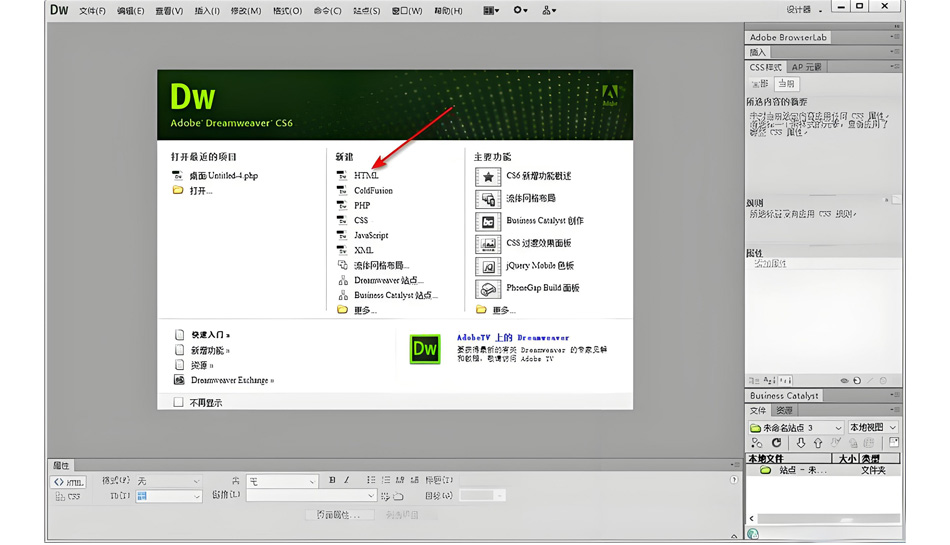Open the Insert menu
The height and width of the screenshot is (545, 950).
pyautogui.click(x=207, y=11)
